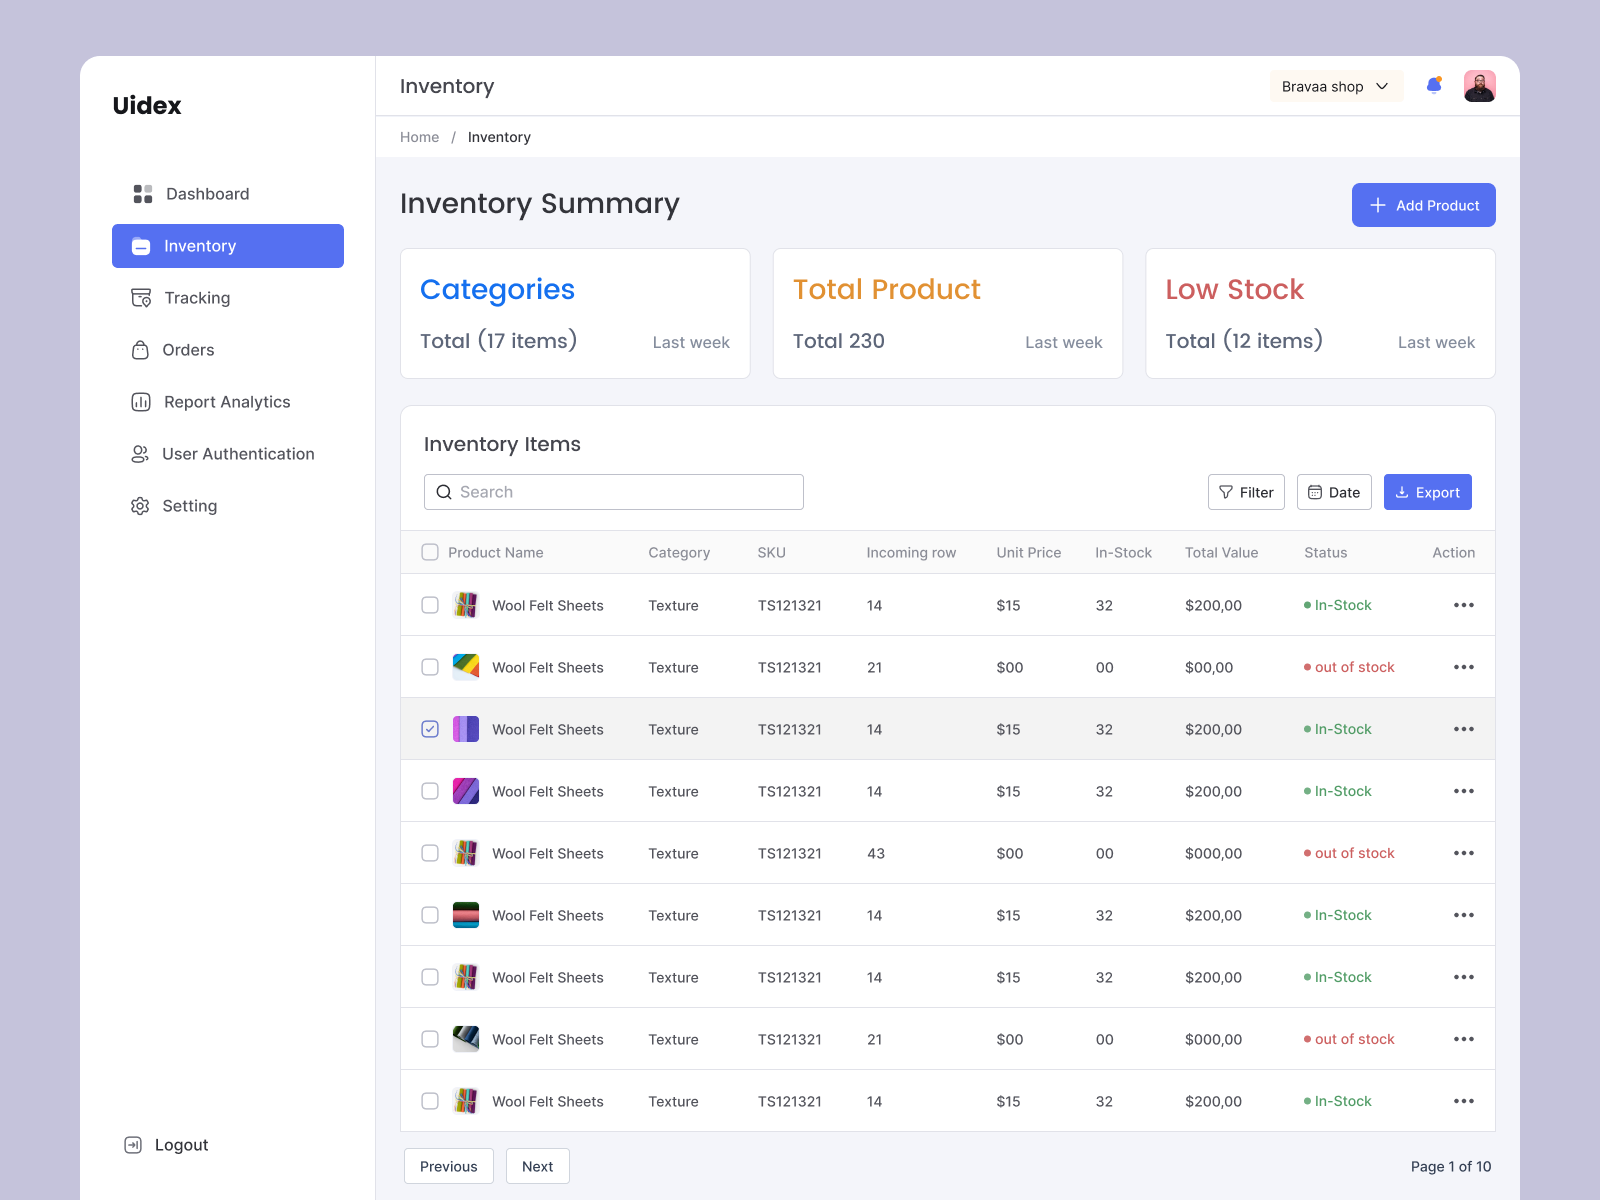Image resolution: width=1600 pixels, height=1200 pixels.
Task: Click the Categories summary card
Action: tap(575, 314)
